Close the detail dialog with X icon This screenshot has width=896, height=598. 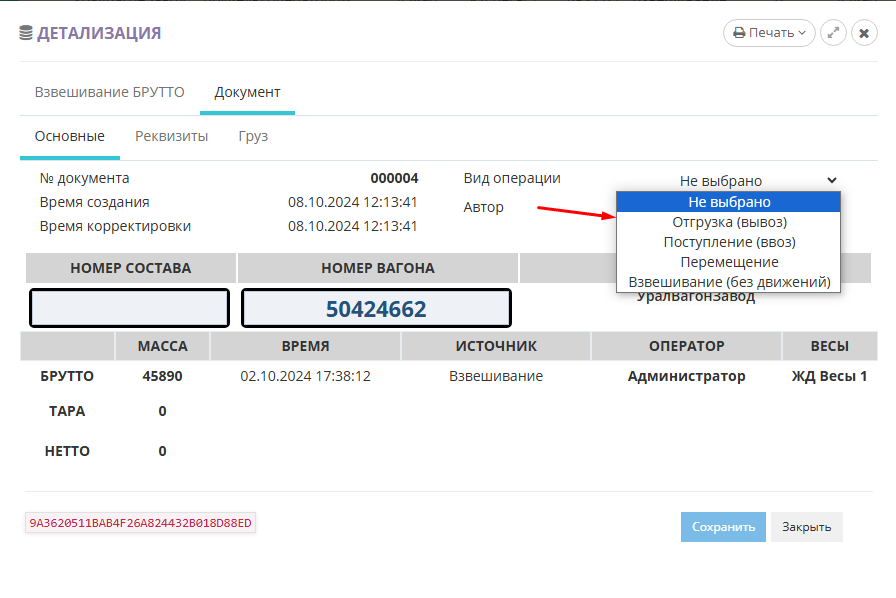click(x=864, y=33)
